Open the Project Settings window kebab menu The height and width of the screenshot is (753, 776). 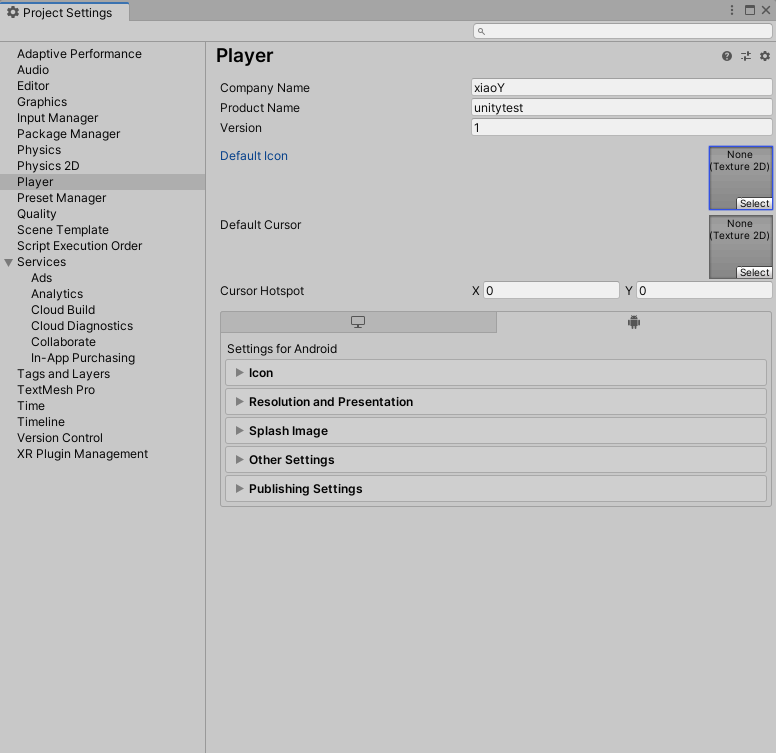tap(732, 10)
